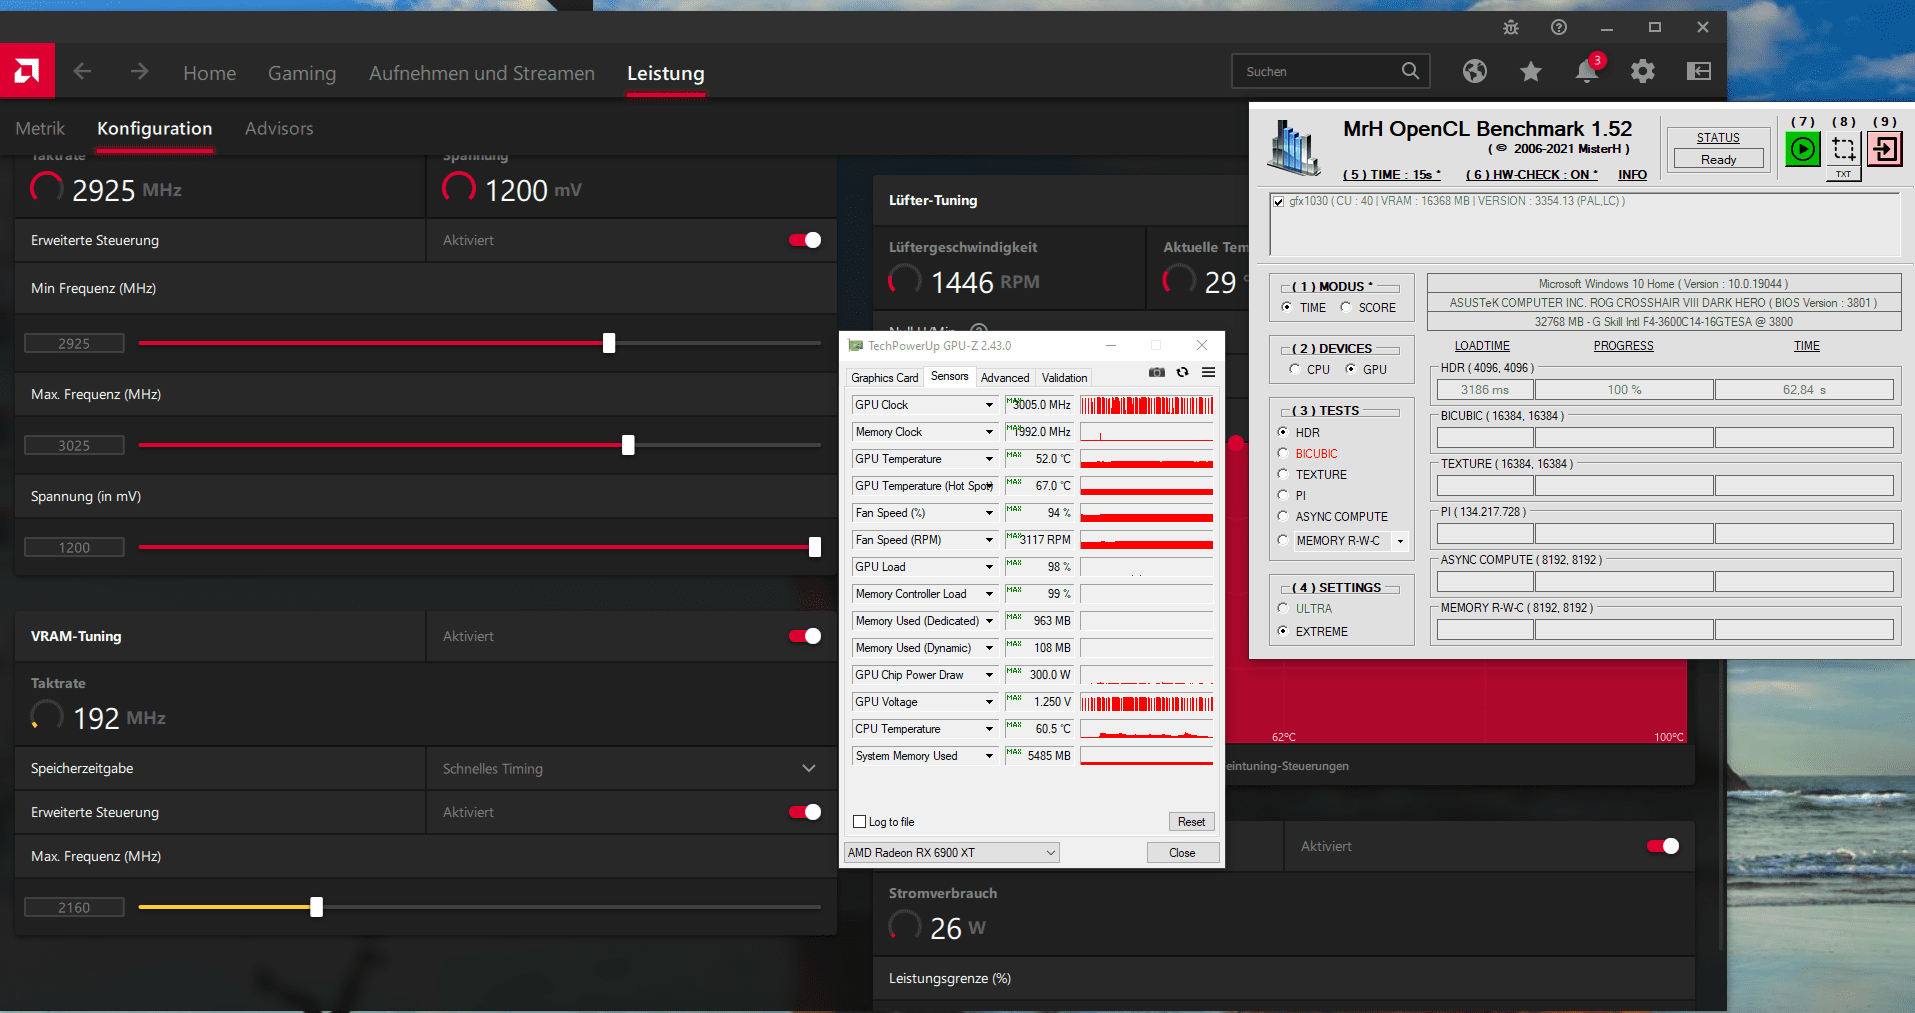The height and width of the screenshot is (1013, 1915).
Task: Click the GPU-Z Close button
Action: (1182, 853)
